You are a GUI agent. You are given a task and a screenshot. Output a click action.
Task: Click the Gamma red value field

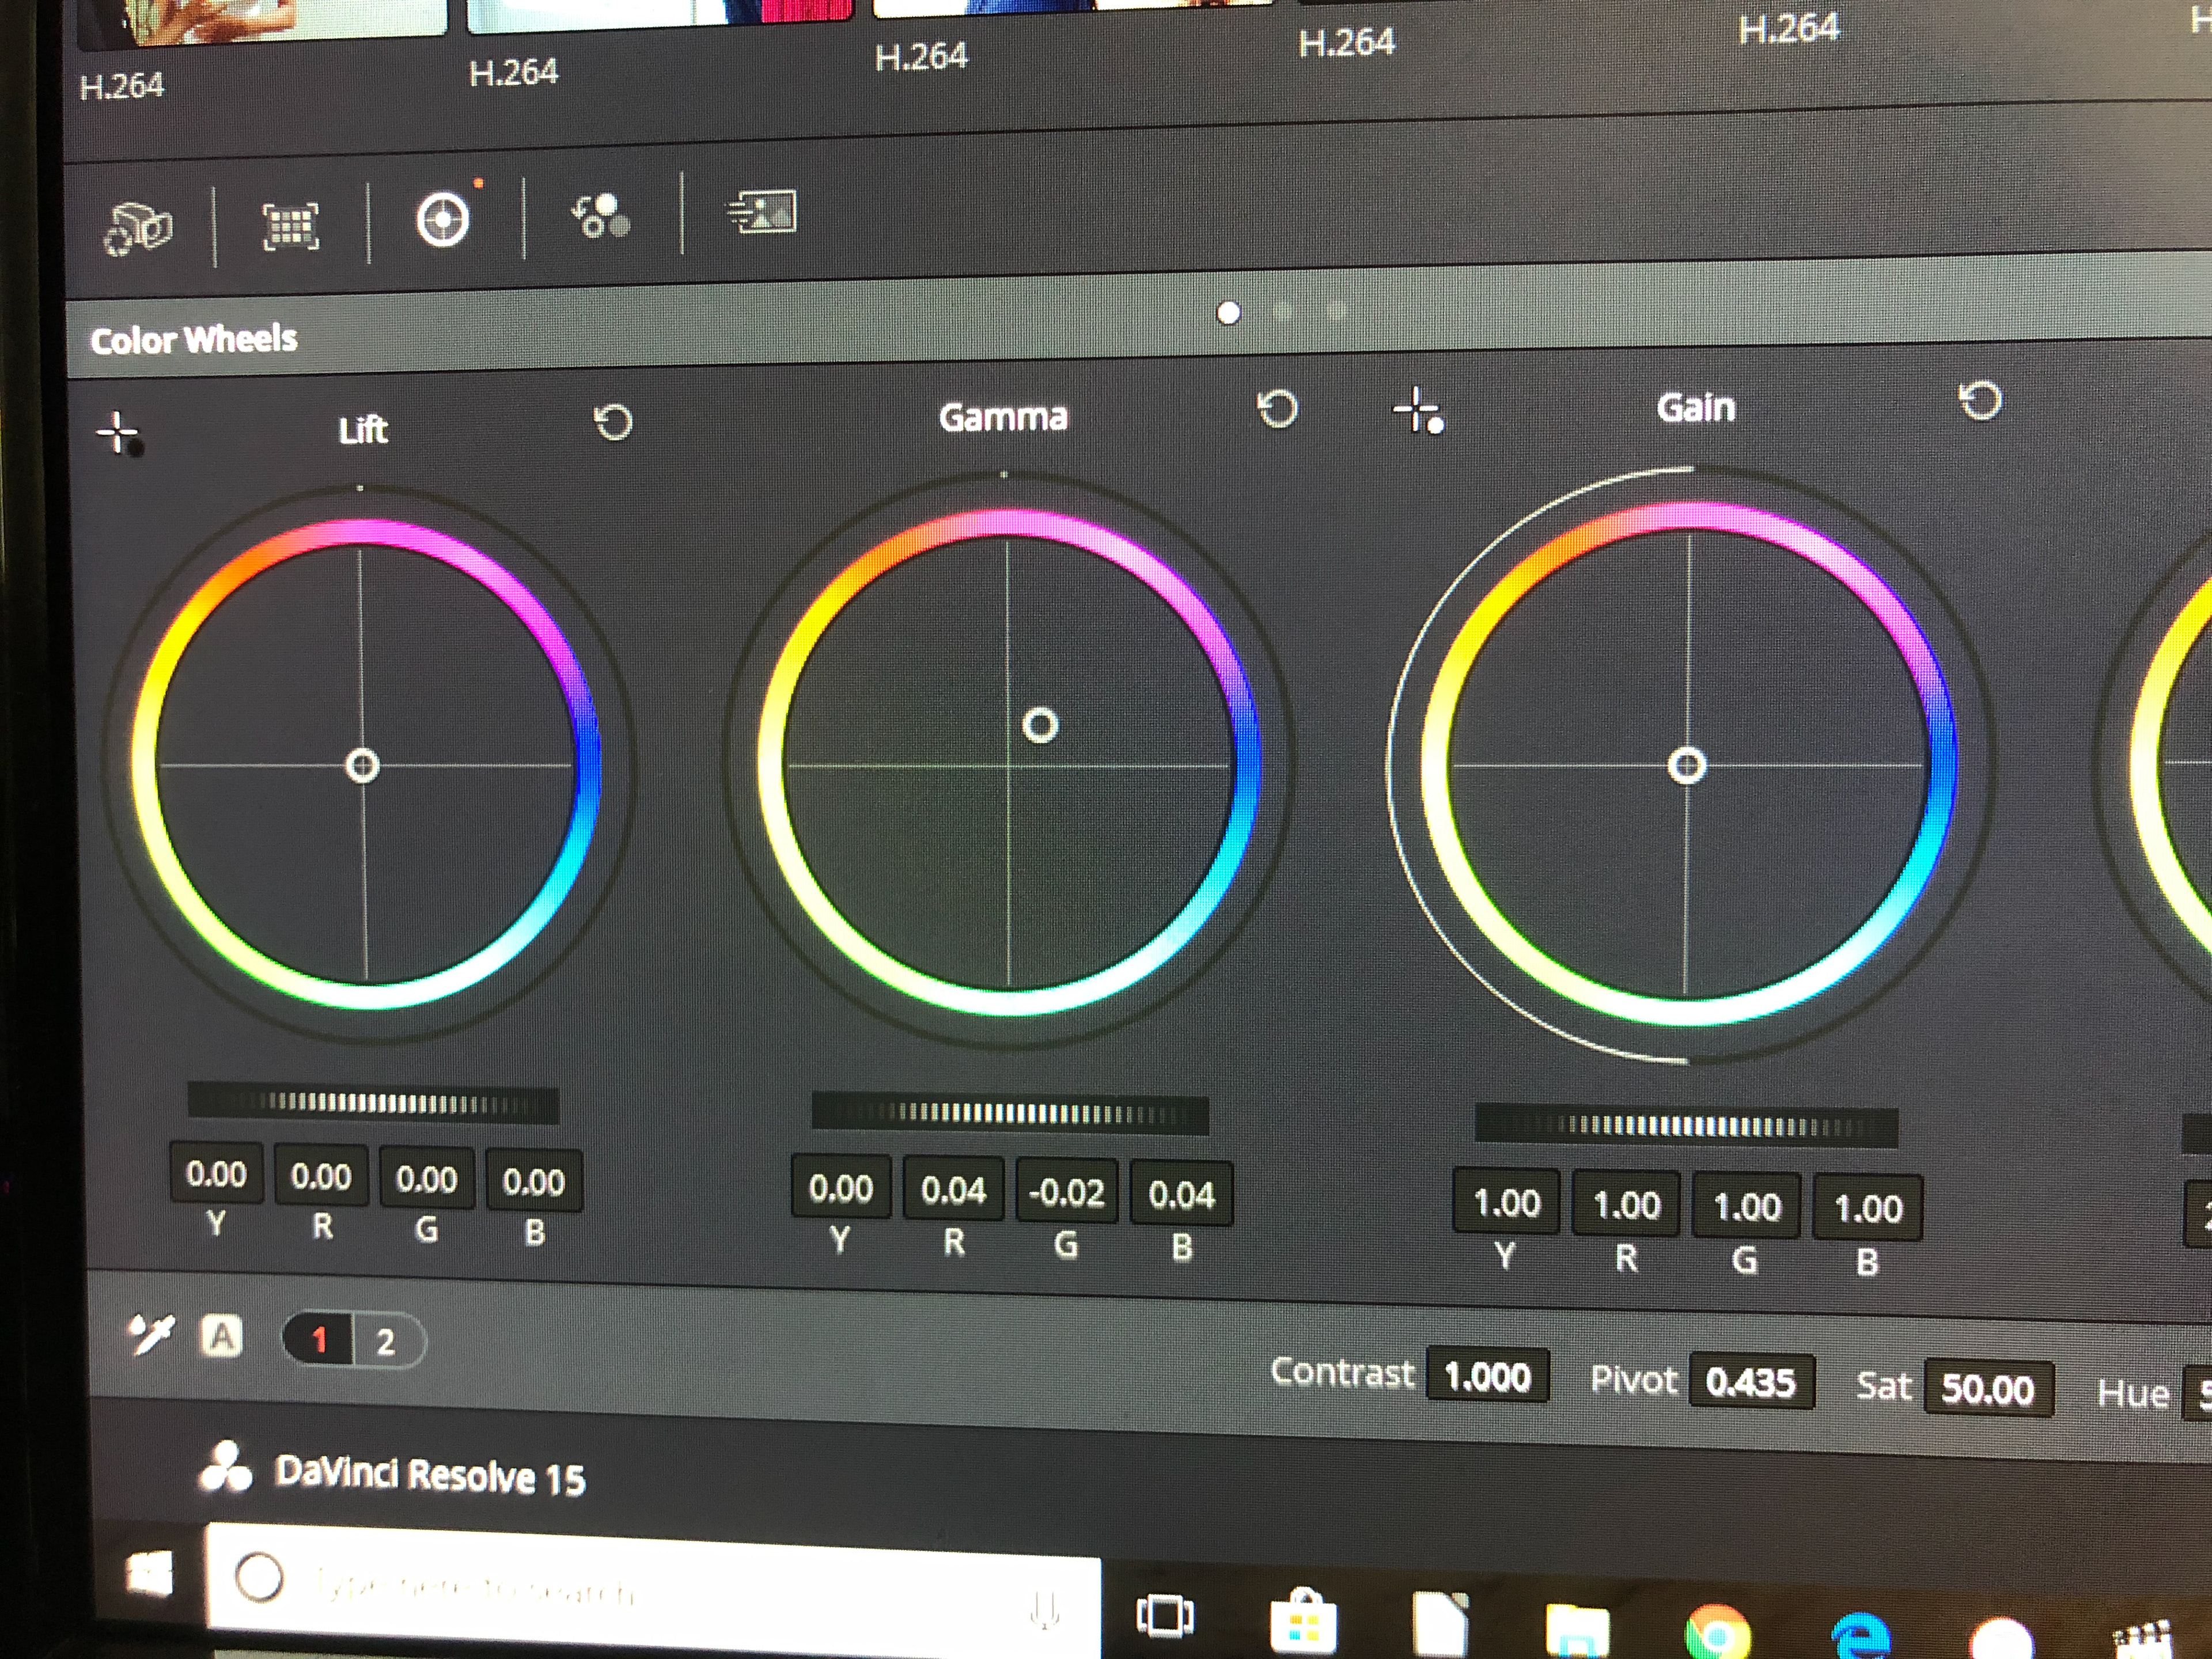952,1190
